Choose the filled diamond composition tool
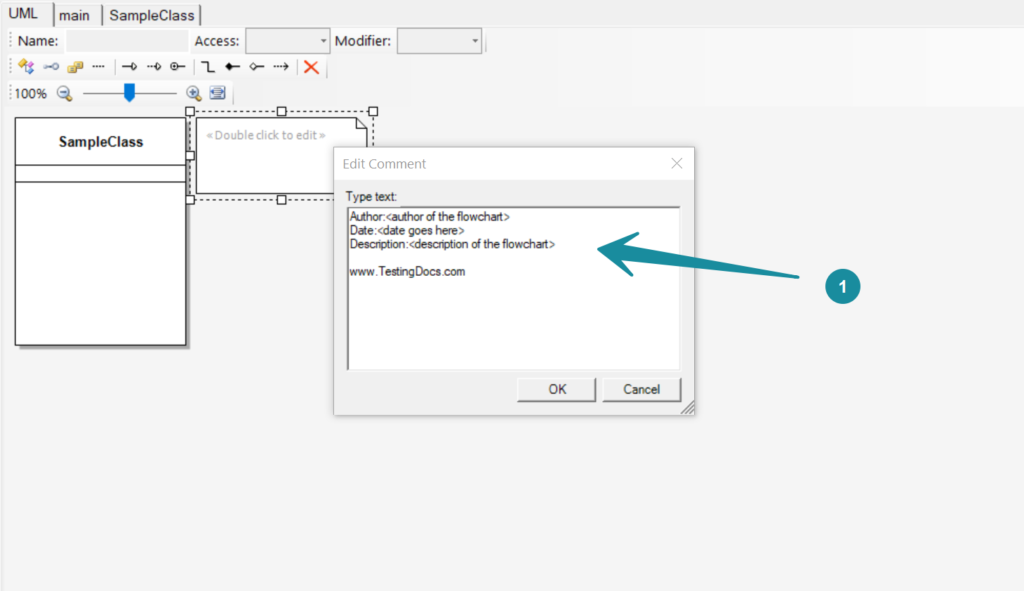 coord(232,67)
